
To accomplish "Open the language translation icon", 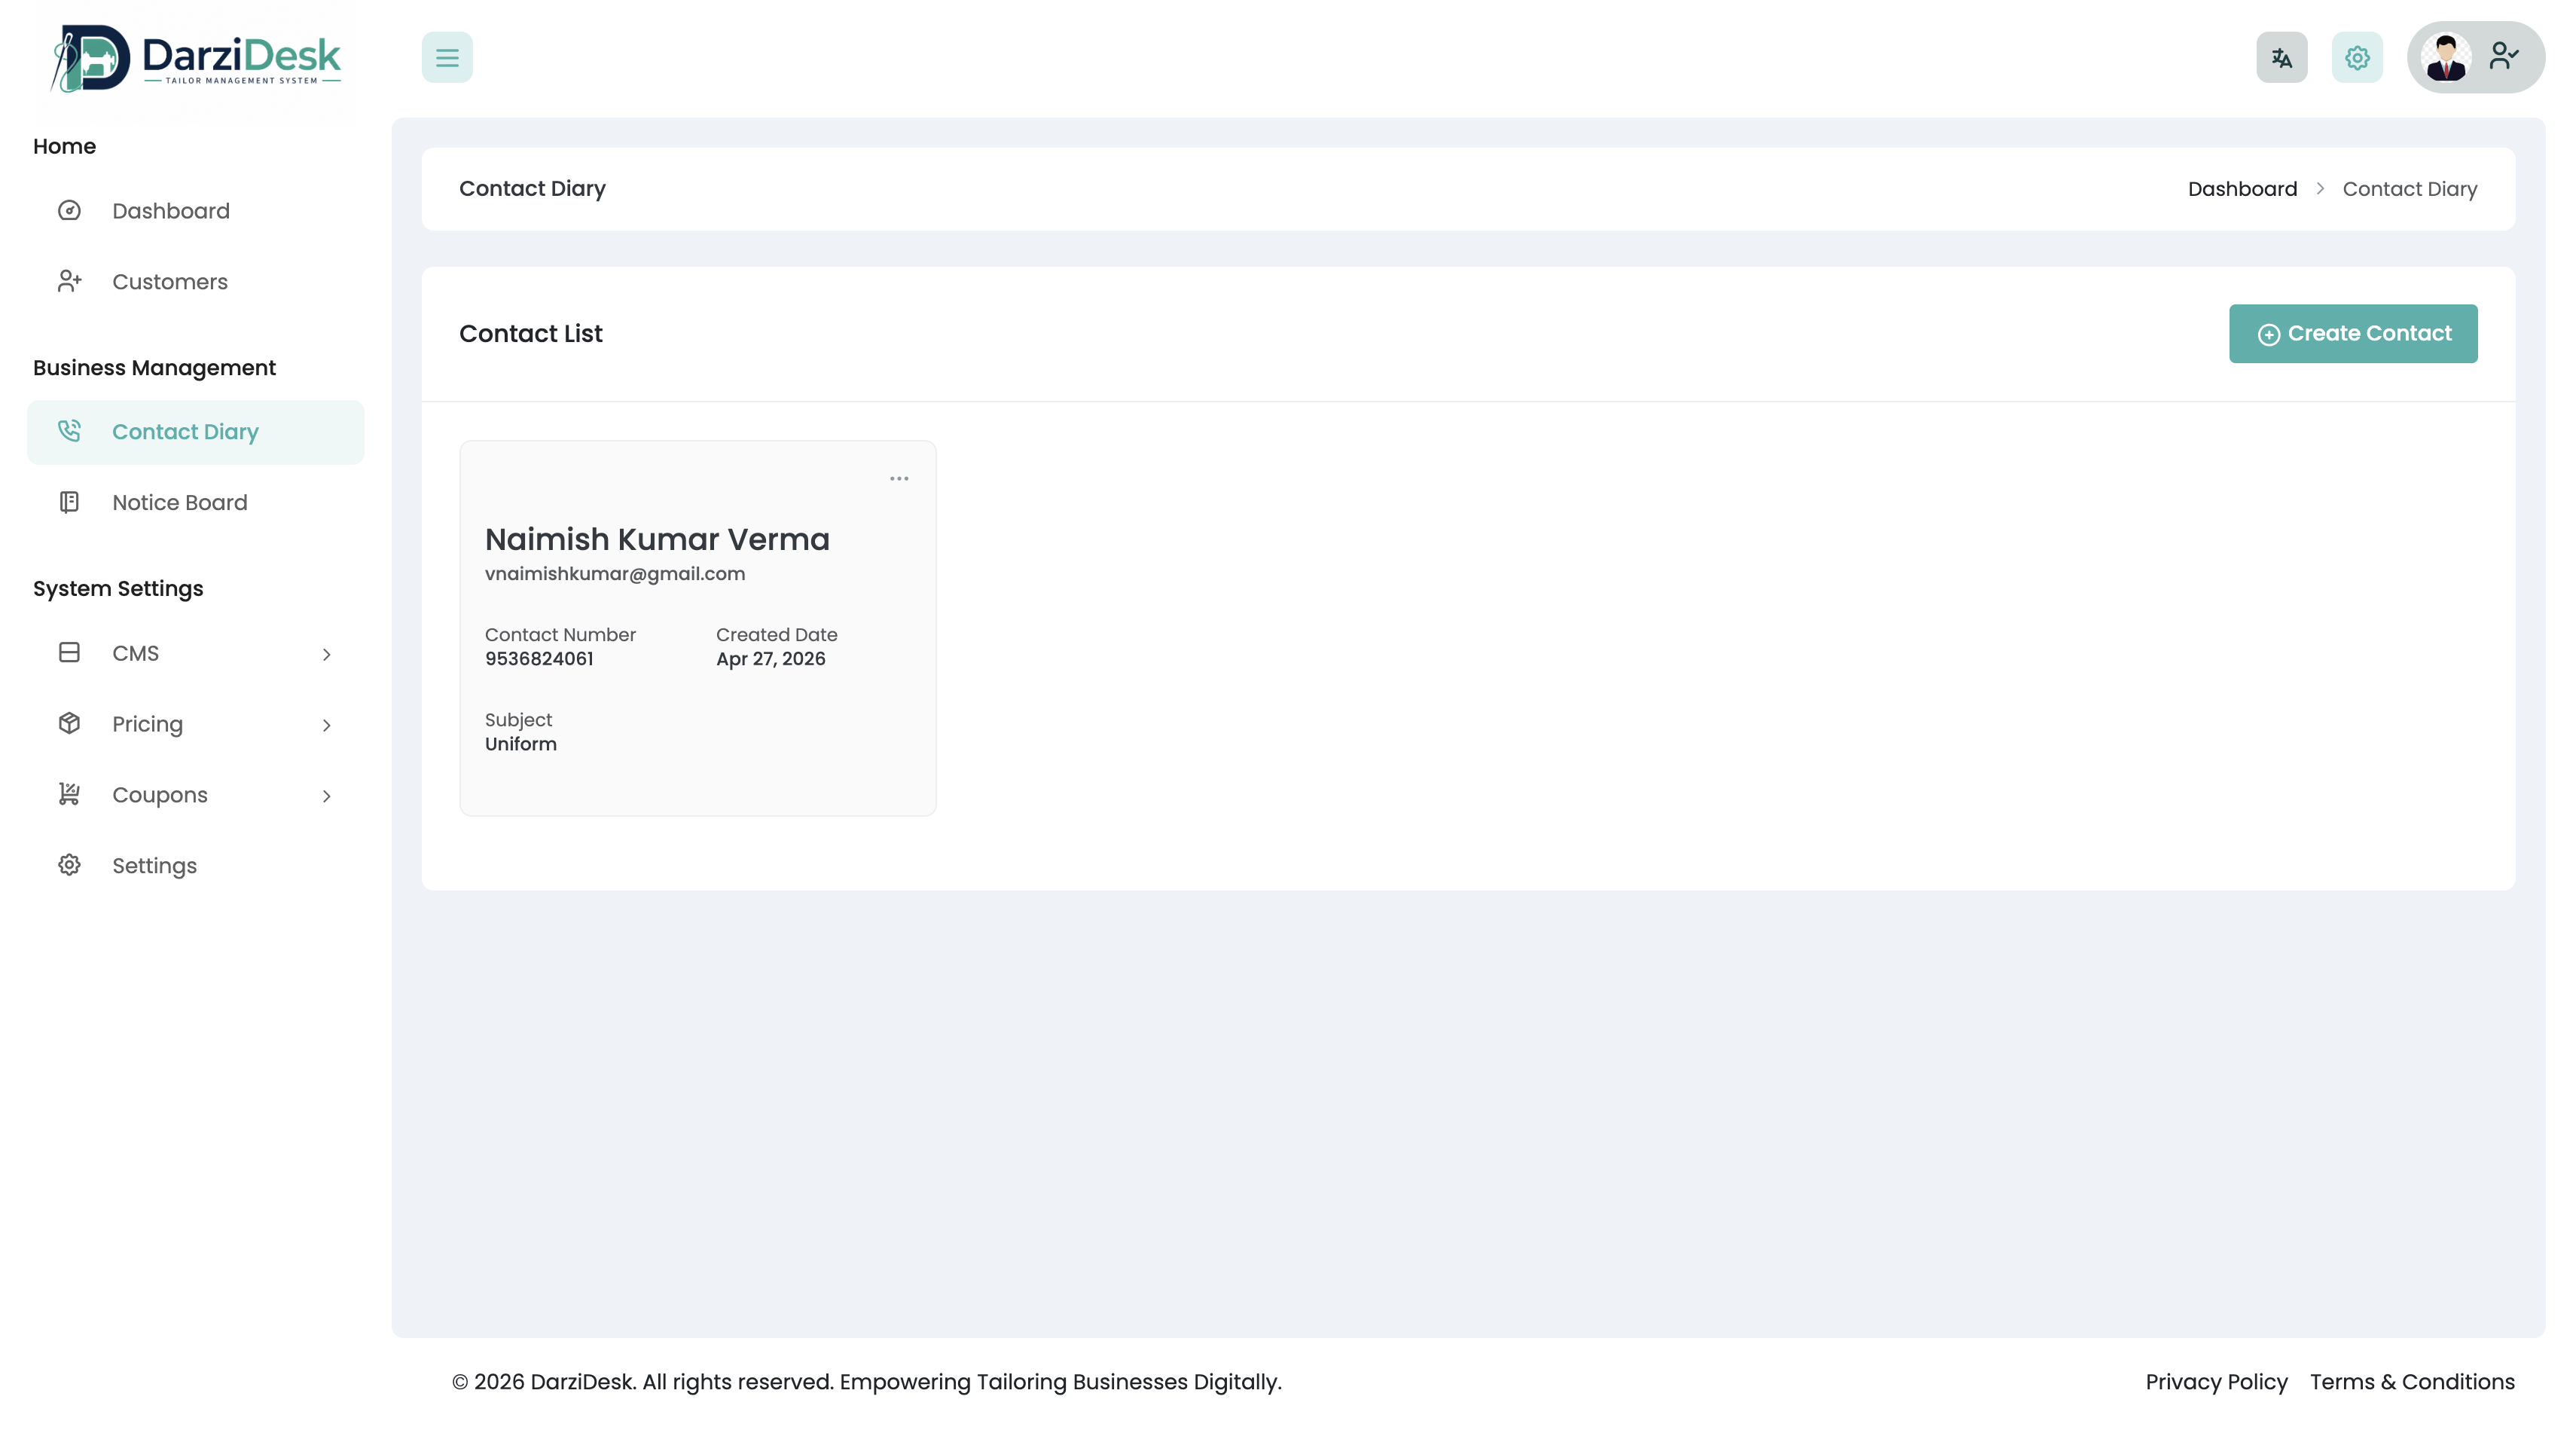I will coord(2281,57).
